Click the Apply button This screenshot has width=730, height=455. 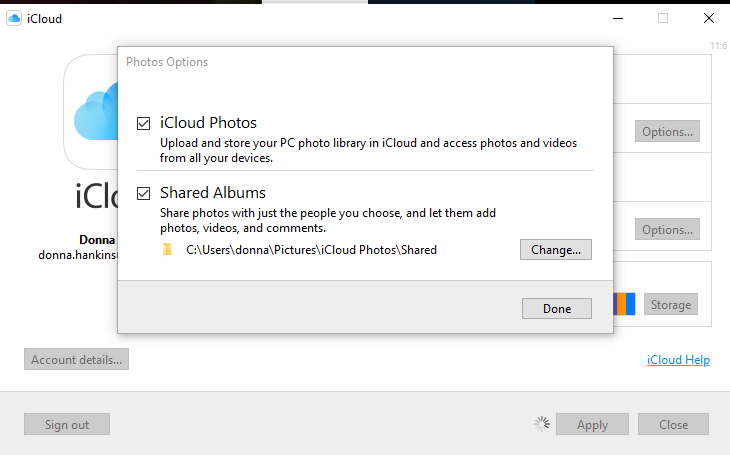tap(592, 424)
